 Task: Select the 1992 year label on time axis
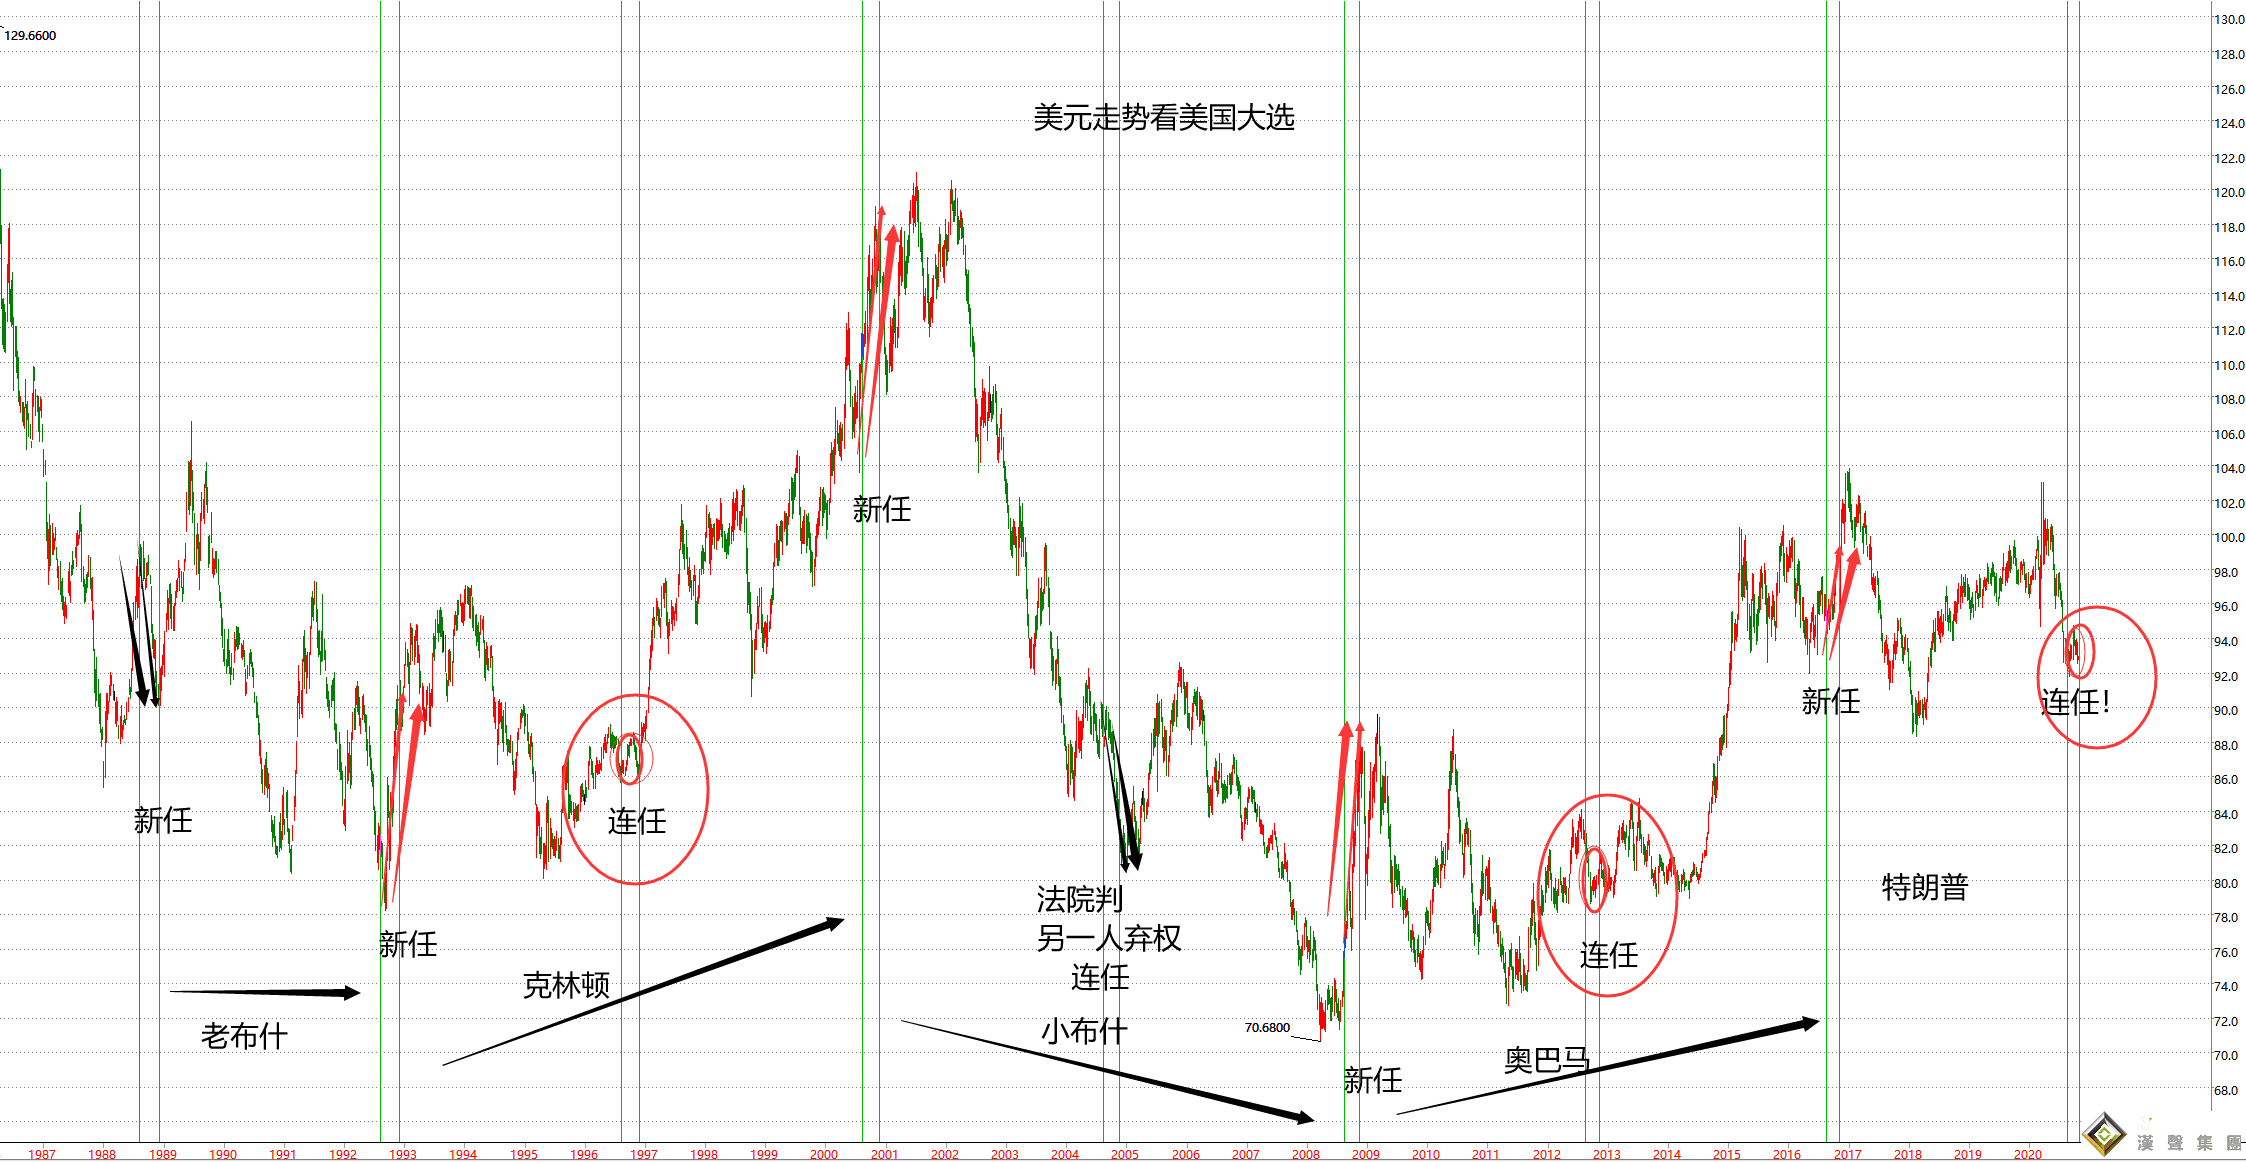(x=343, y=1154)
